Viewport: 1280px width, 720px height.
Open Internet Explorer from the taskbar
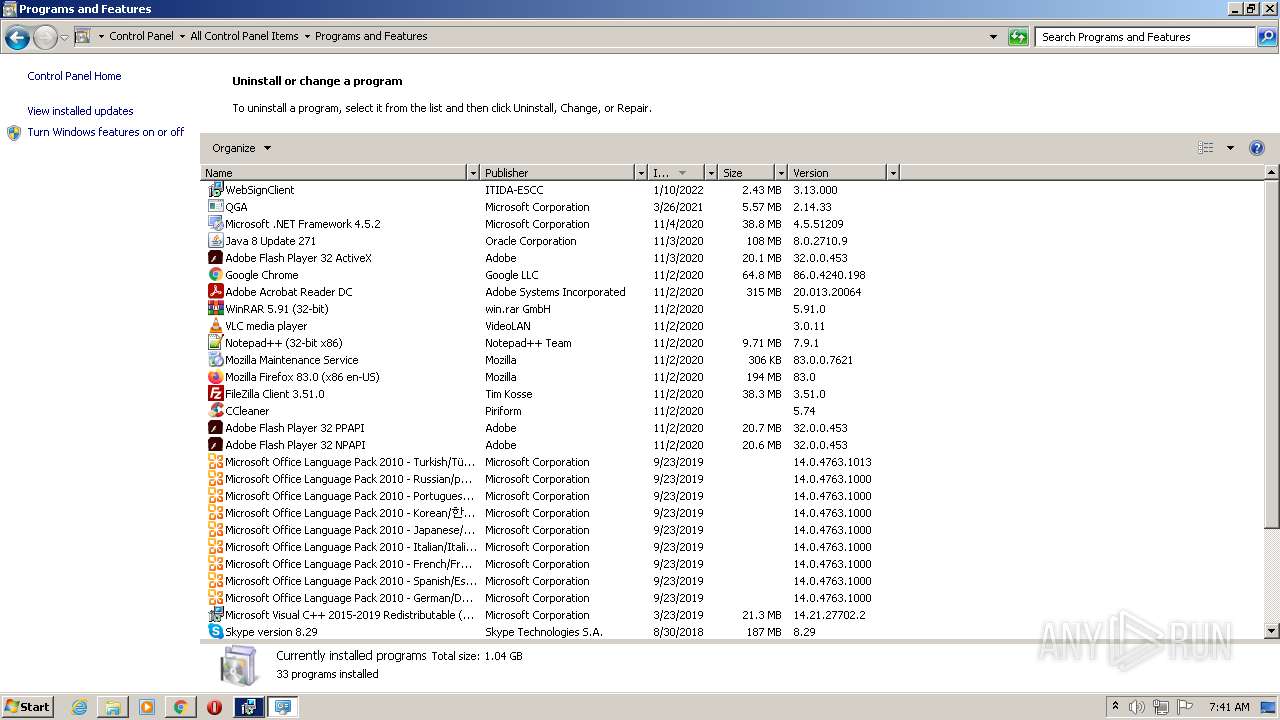coord(79,707)
